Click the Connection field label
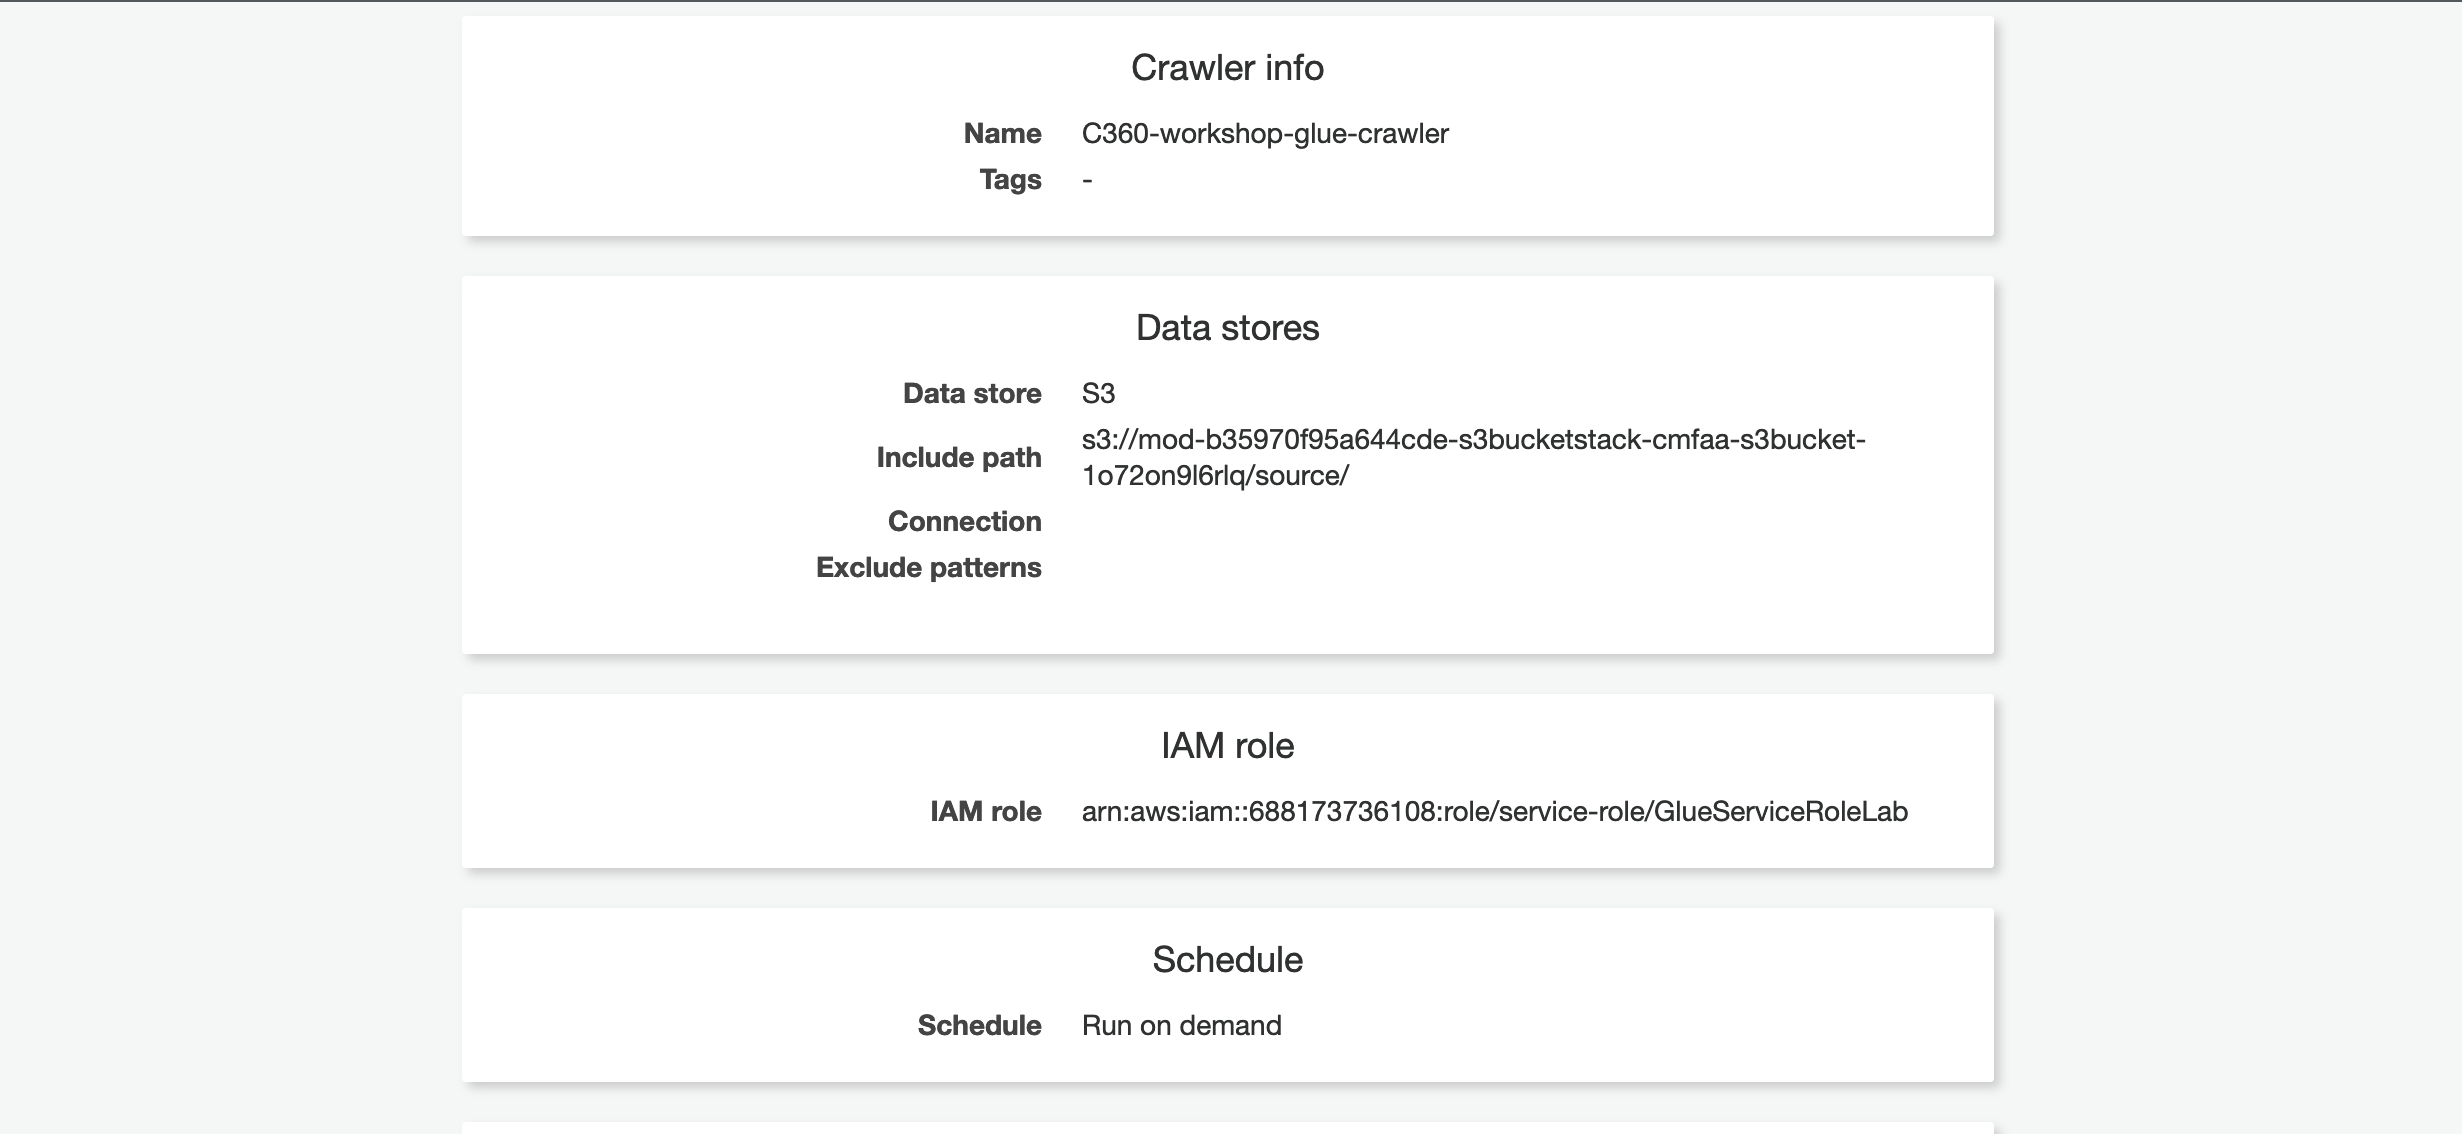Viewport: 2462px width, 1134px height. 964,521
